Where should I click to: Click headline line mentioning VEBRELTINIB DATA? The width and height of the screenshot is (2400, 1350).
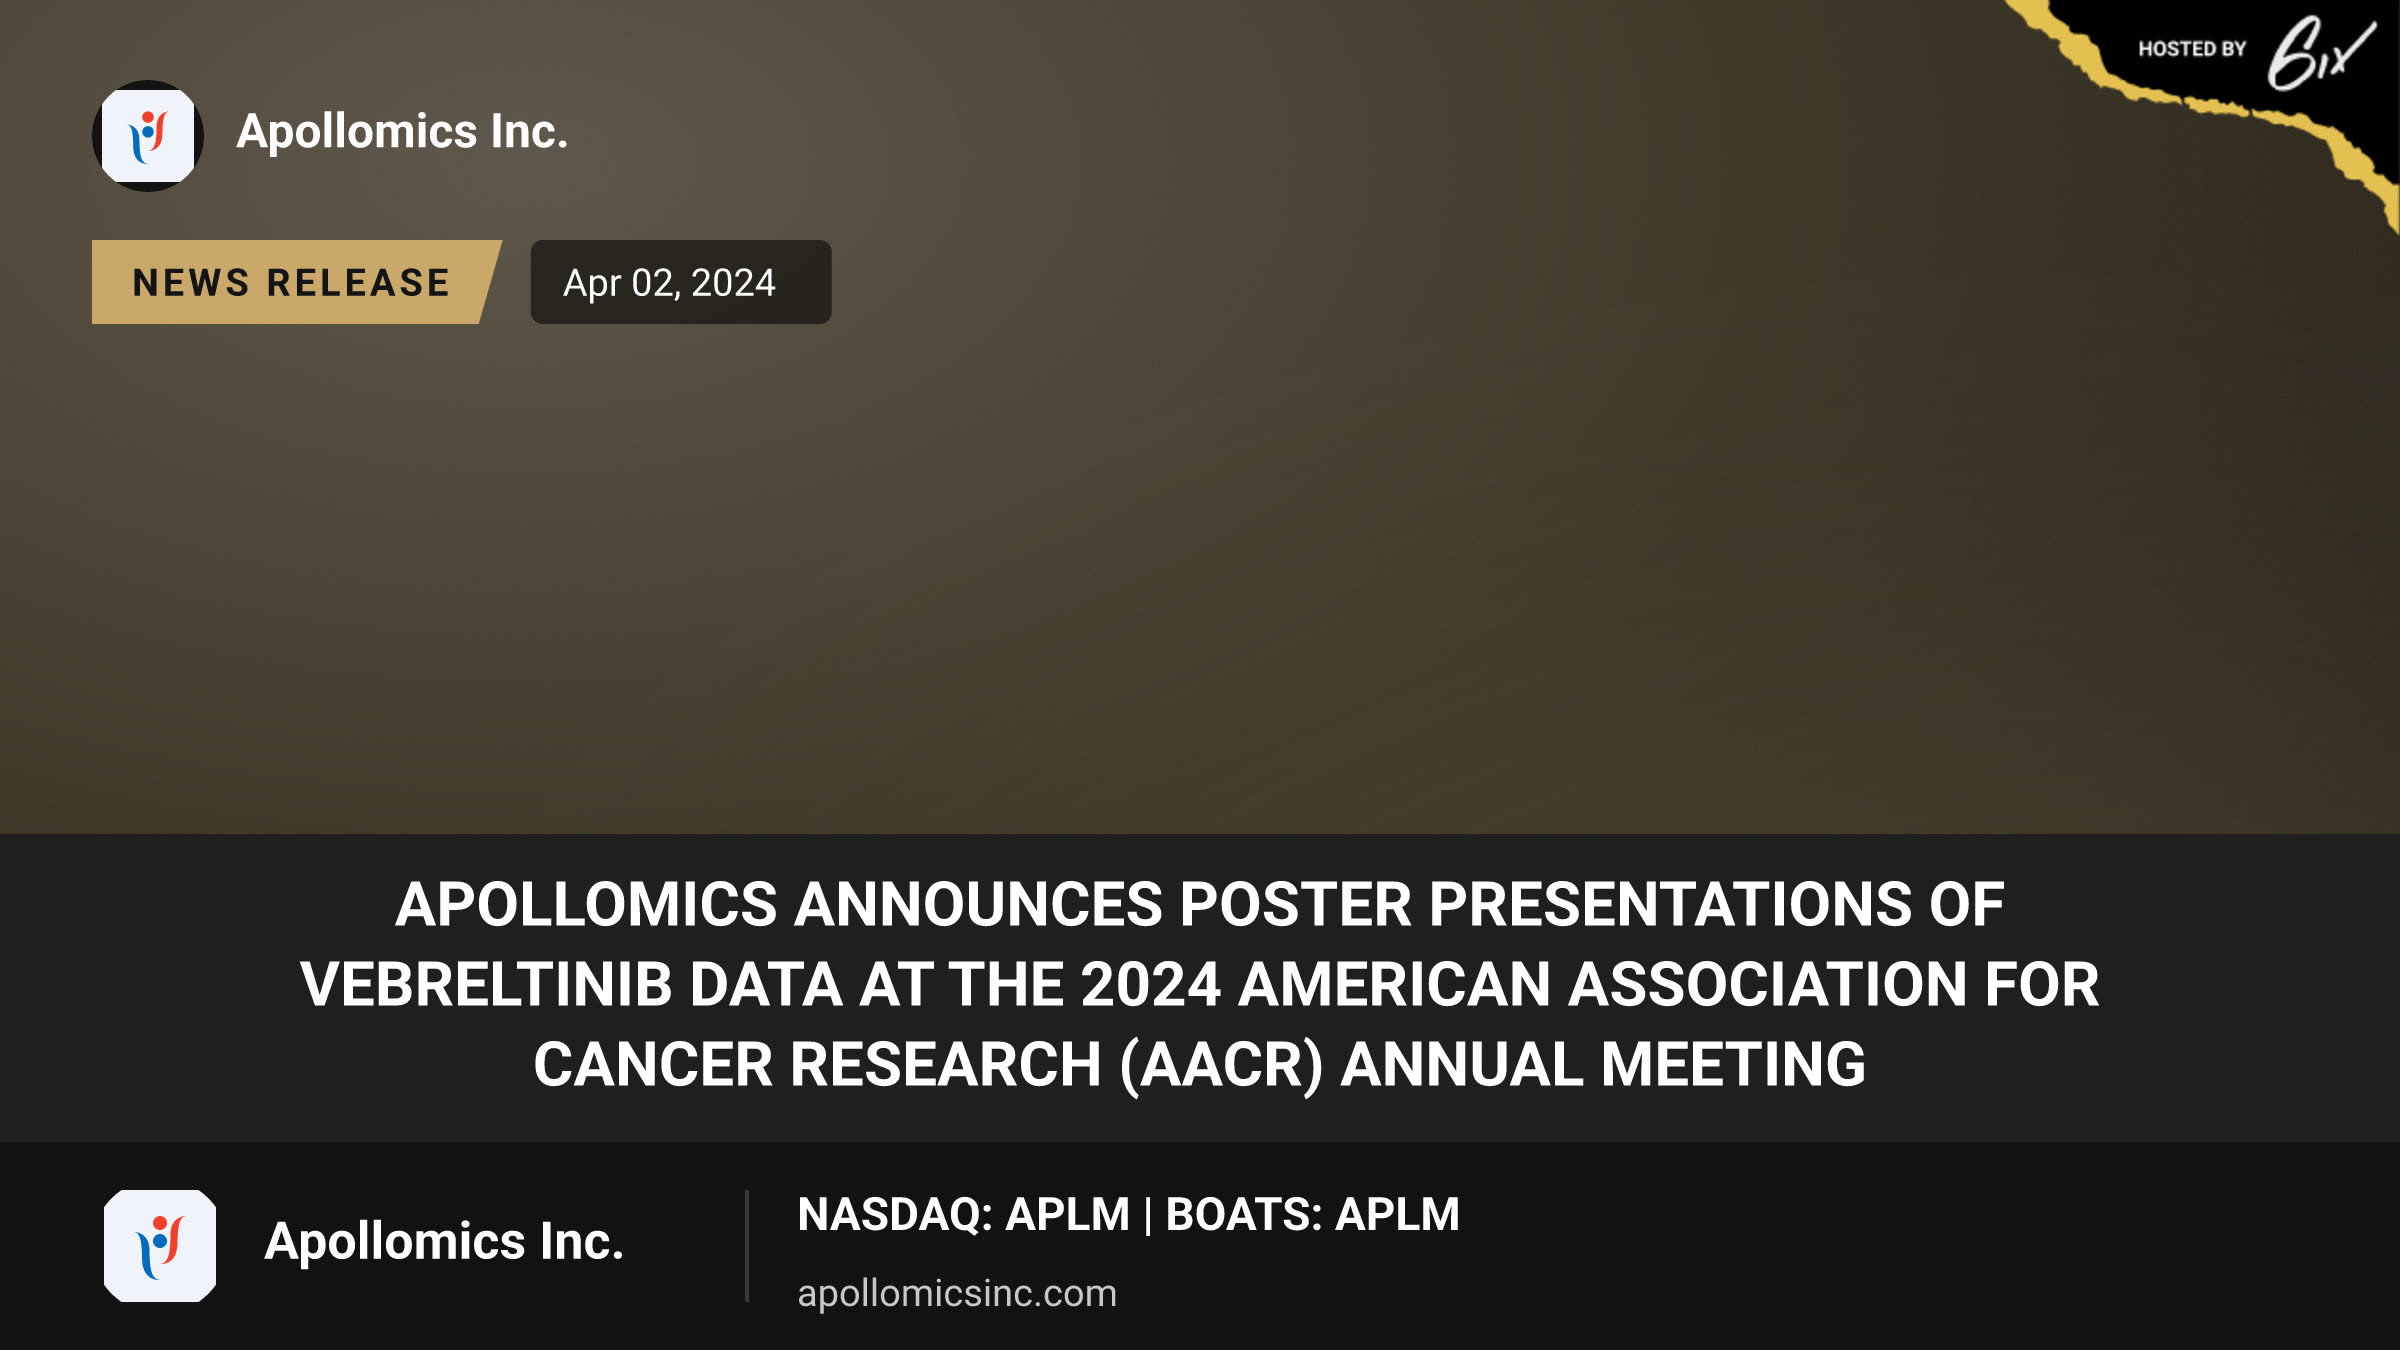click(x=1200, y=985)
